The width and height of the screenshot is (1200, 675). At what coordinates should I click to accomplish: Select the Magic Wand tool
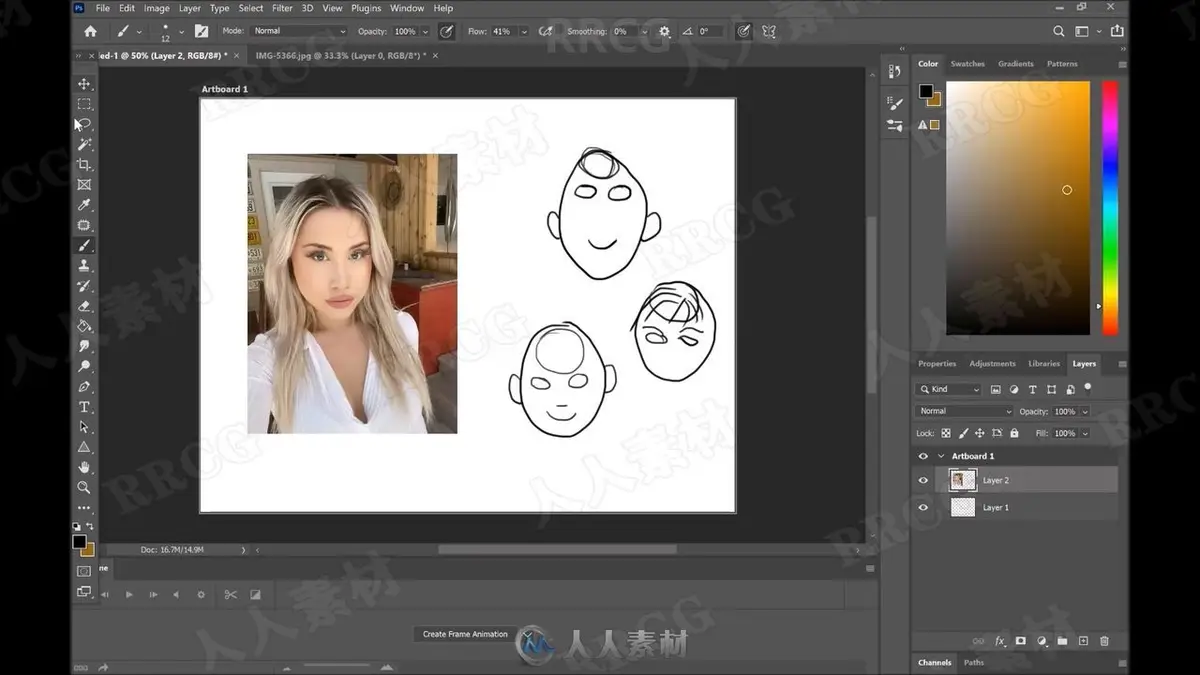click(x=84, y=144)
